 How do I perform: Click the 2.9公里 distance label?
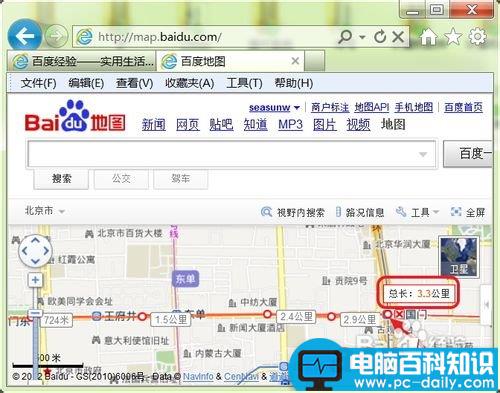click(x=359, y=320)
